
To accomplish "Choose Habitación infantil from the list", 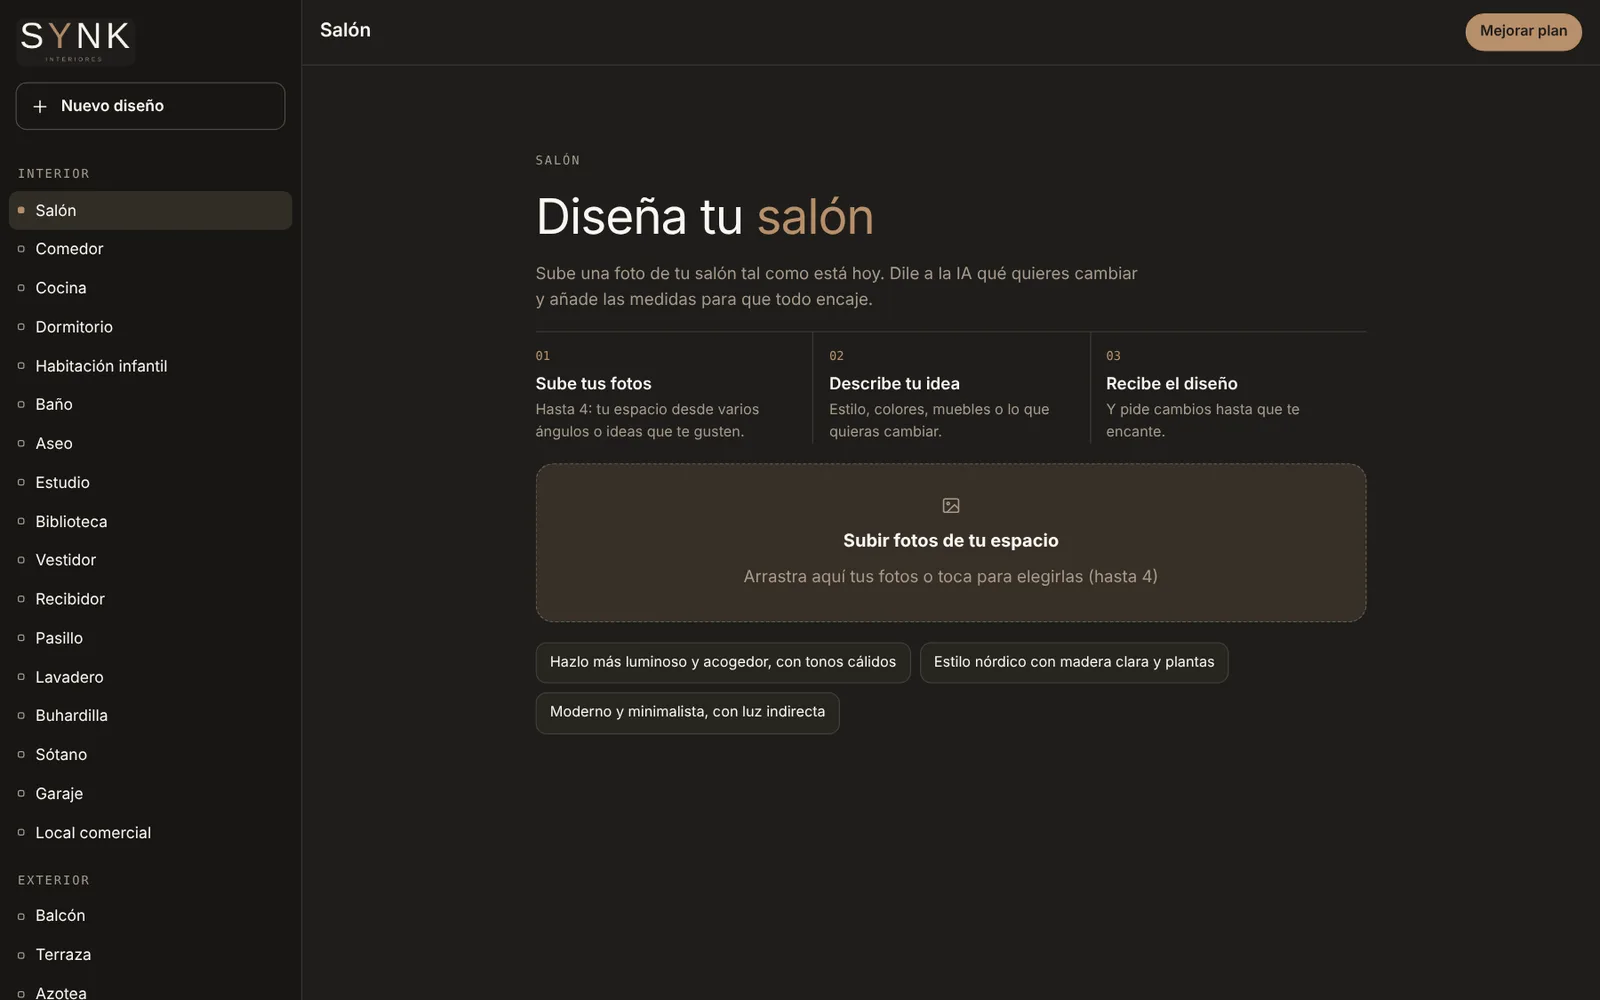I will pyautogui.click(x=150, y=366).
